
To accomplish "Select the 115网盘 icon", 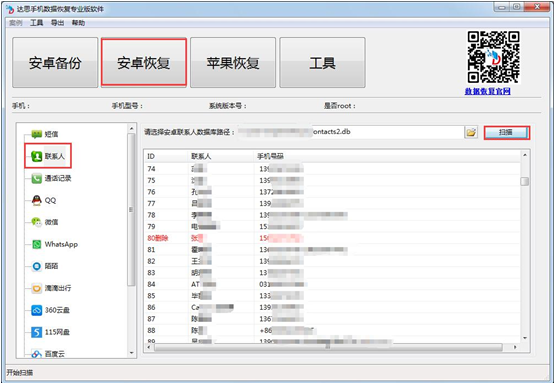I will point(36,332).
